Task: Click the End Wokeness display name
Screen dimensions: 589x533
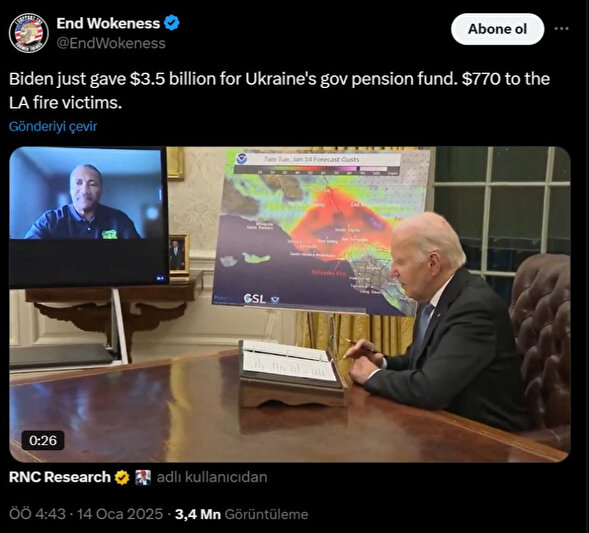Action: (108, 23)
